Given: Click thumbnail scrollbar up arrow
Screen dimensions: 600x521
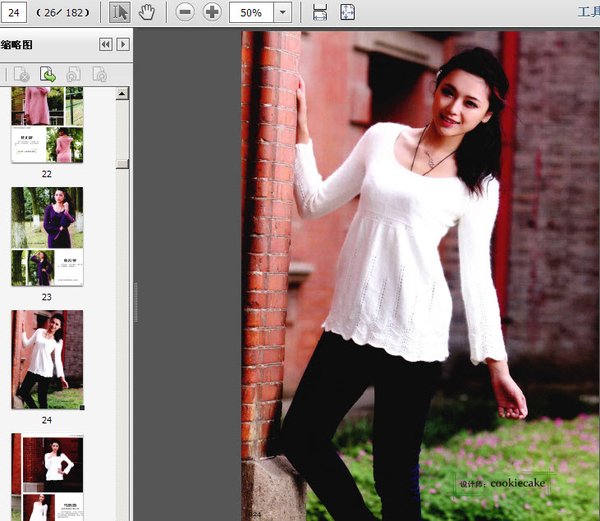Looking at the screenshot, I should 122,94.
